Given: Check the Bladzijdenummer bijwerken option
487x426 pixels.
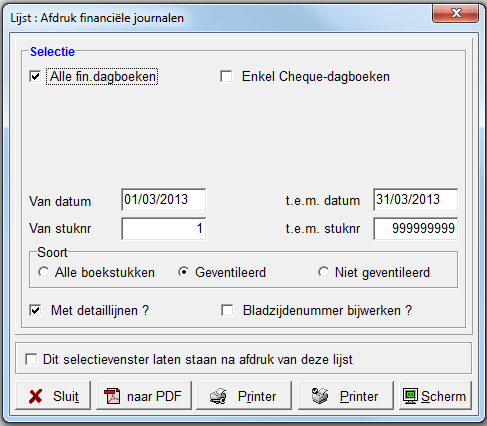Looking at the screenshot, I should coord(227,310).
